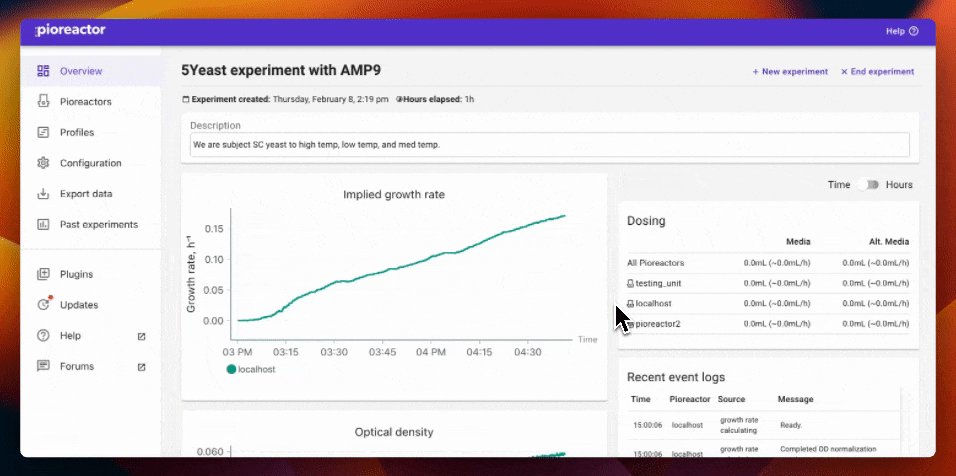
Task: Toggle the Time / Hours switch
Action: click(x=869, y=185)
